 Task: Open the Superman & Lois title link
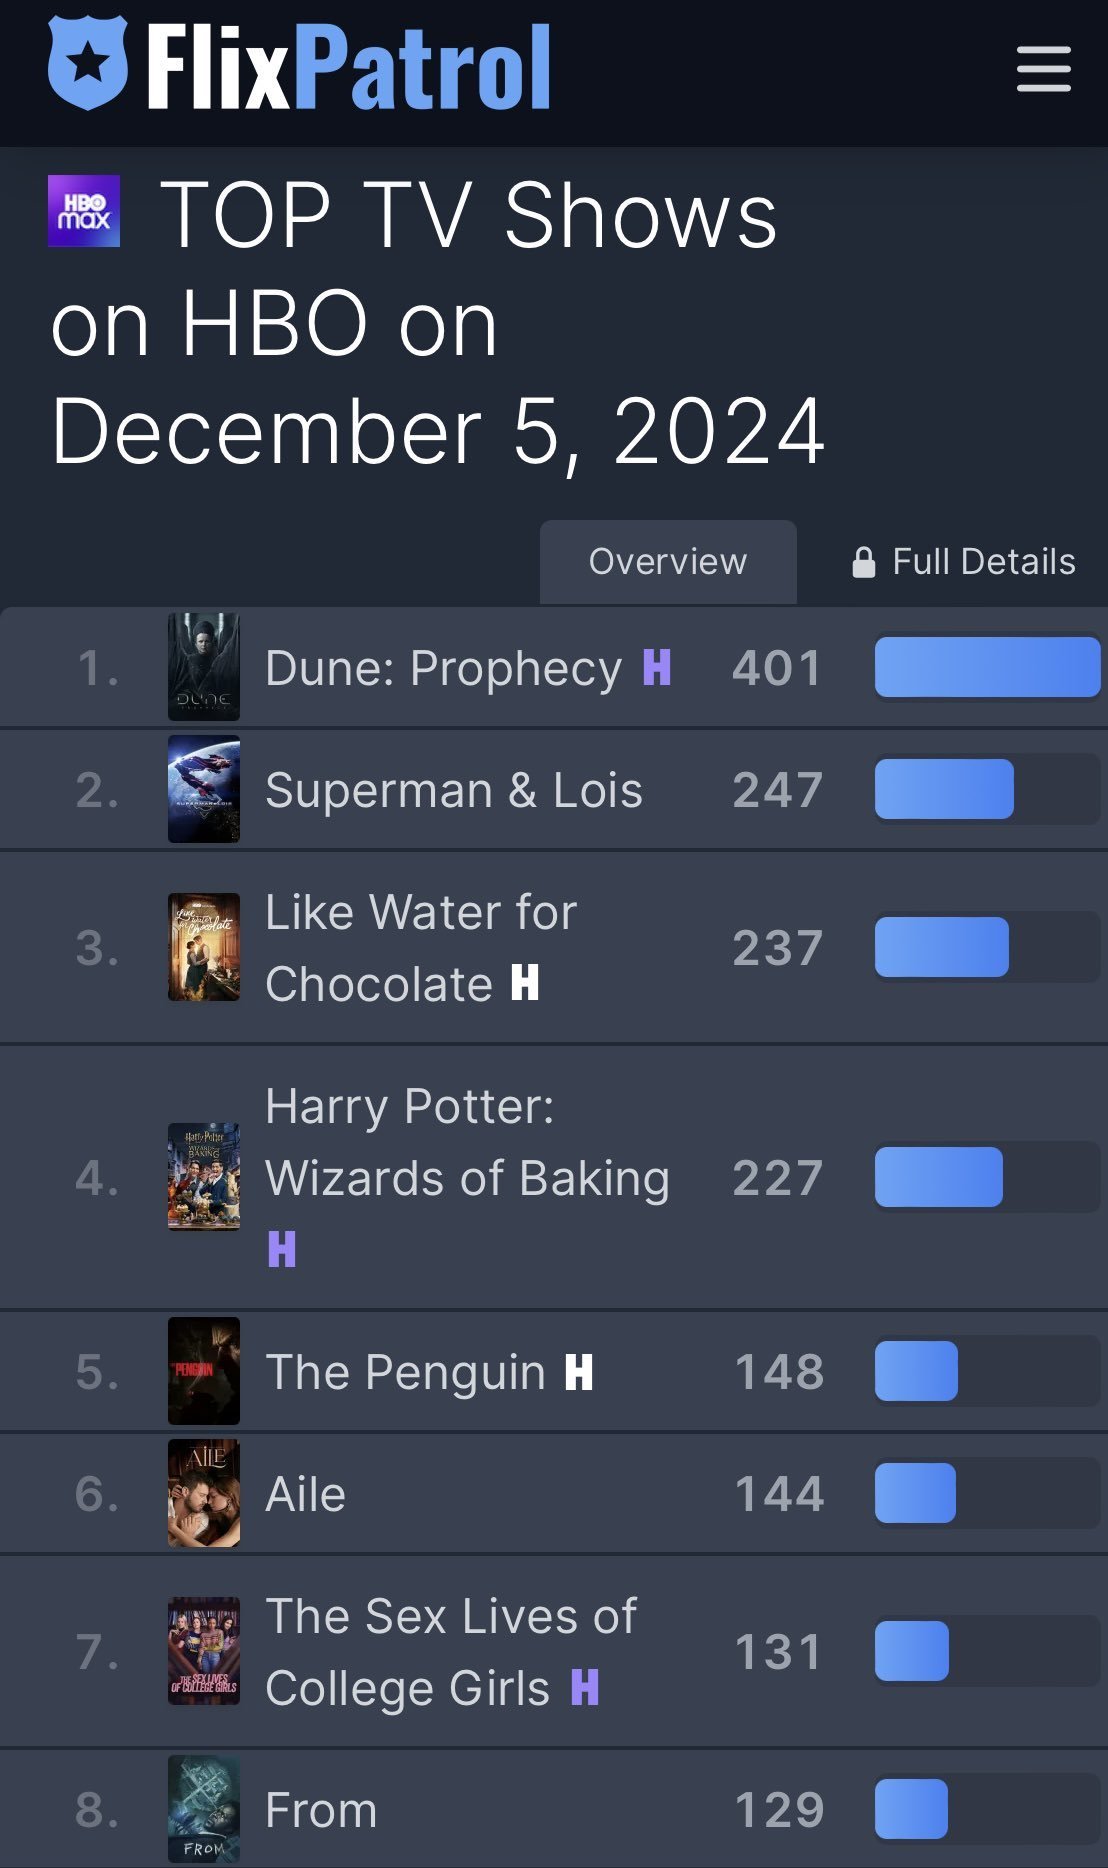[453, 790]
